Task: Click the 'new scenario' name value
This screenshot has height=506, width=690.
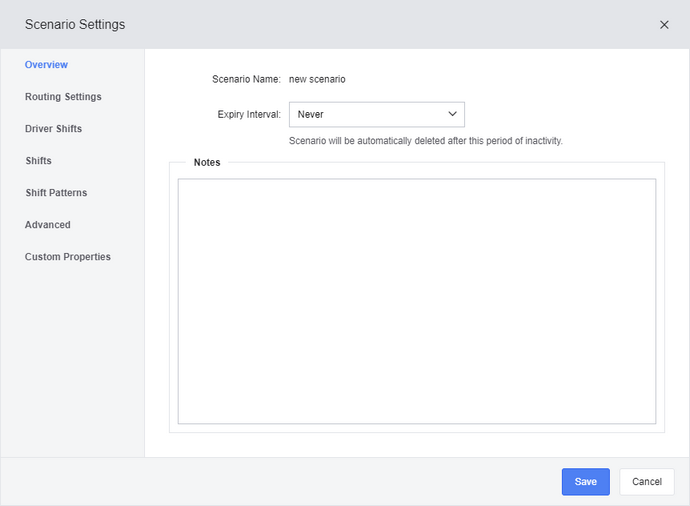Action: tap(317, 79)
